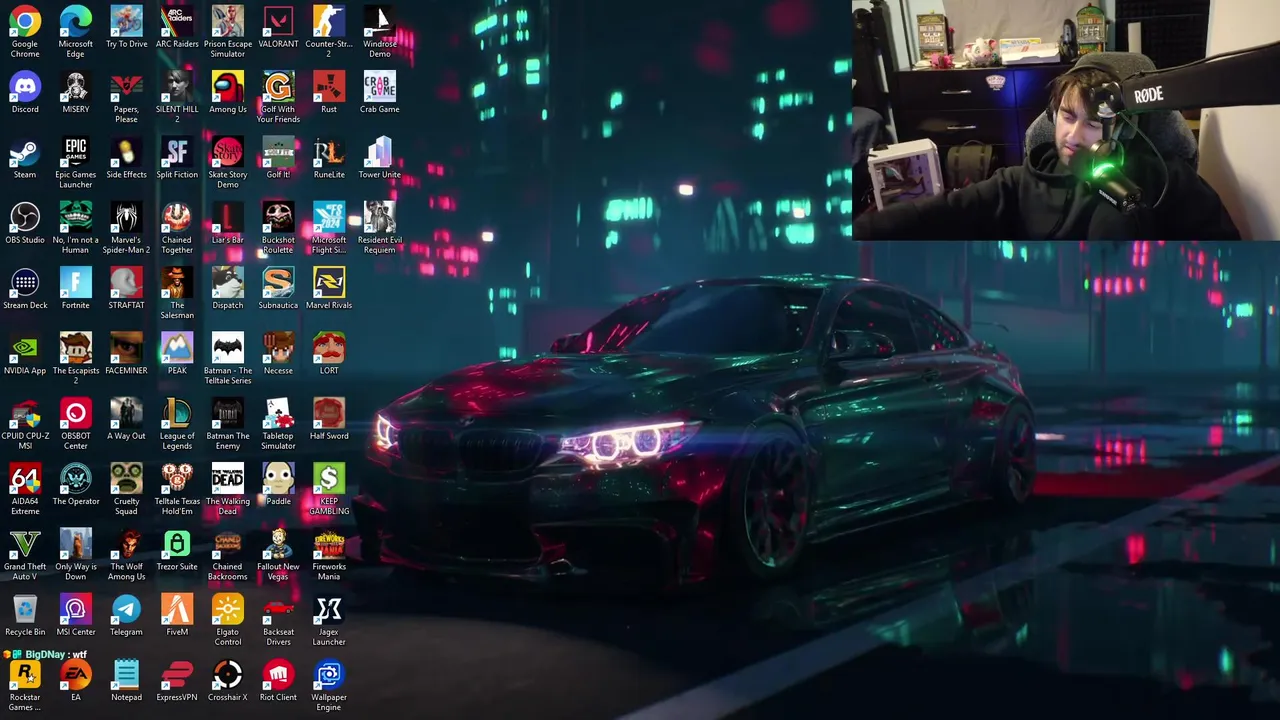Open the Crab Game shortcut

[x=380, y=92]
